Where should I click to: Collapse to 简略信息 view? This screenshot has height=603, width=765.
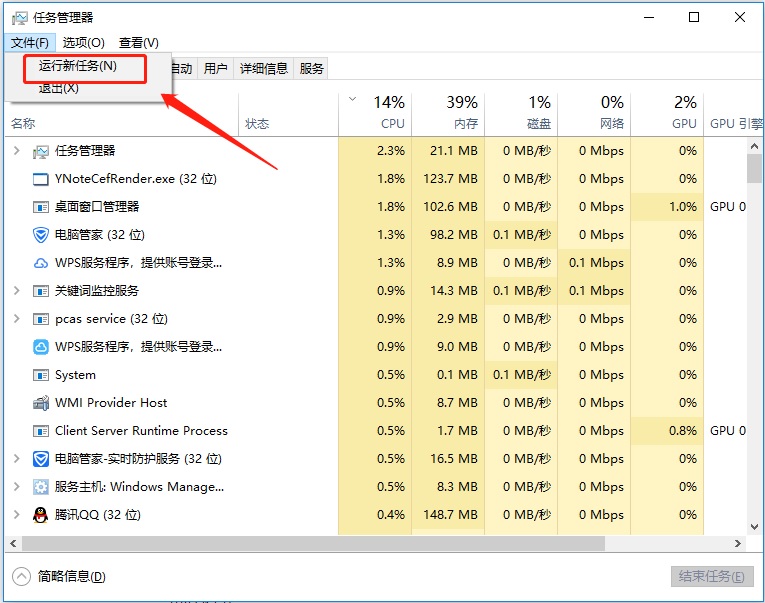60,577
